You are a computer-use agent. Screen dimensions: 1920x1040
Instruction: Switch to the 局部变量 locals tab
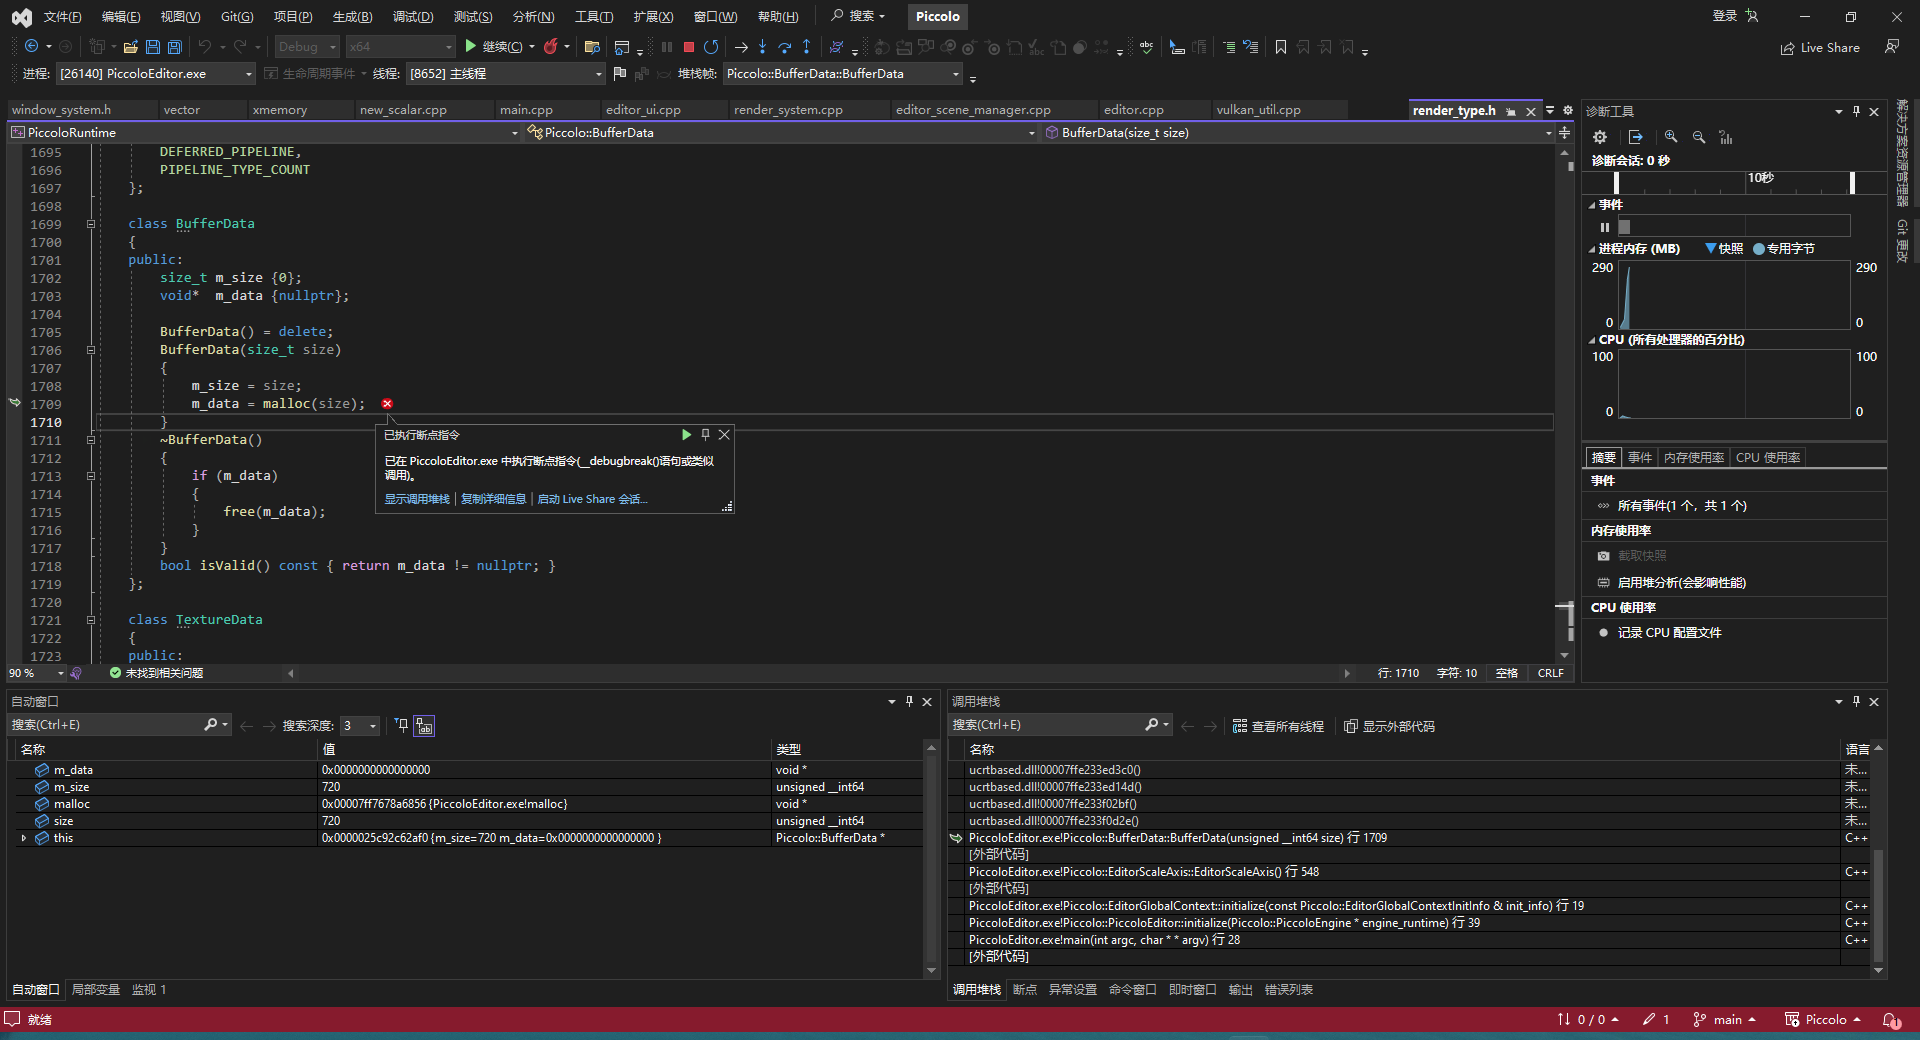point(96,990)
